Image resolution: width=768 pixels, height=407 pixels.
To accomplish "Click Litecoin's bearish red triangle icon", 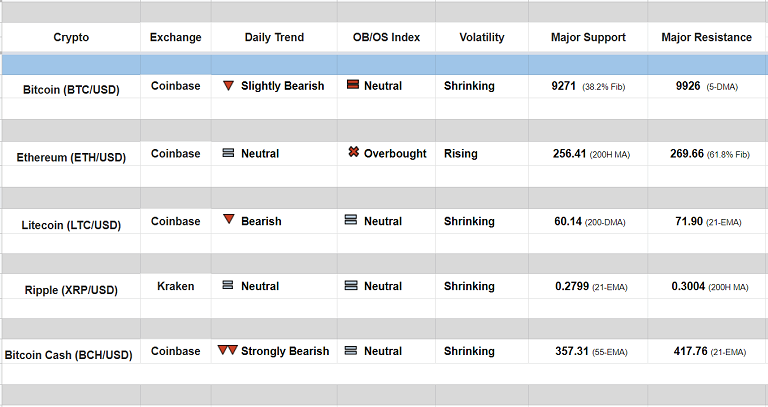I will click(229, 220).
